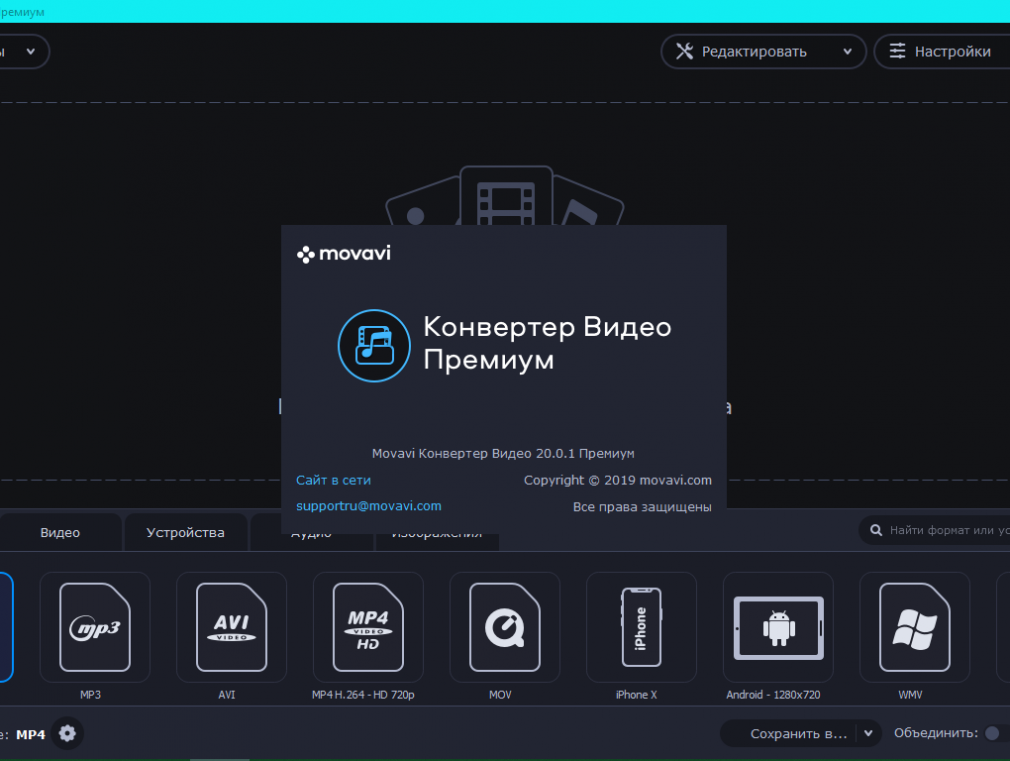Click the magnifier icon in format search

[876, 530]
